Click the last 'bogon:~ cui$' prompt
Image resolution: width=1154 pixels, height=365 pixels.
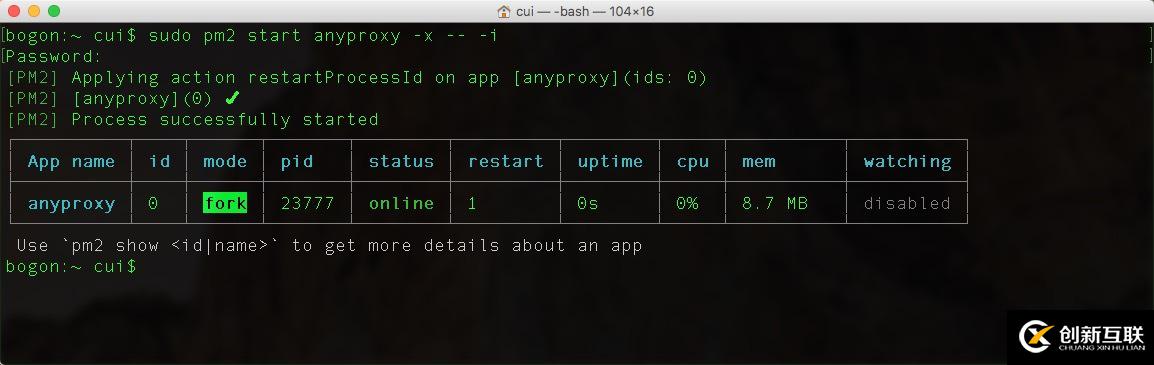point(71,266)
